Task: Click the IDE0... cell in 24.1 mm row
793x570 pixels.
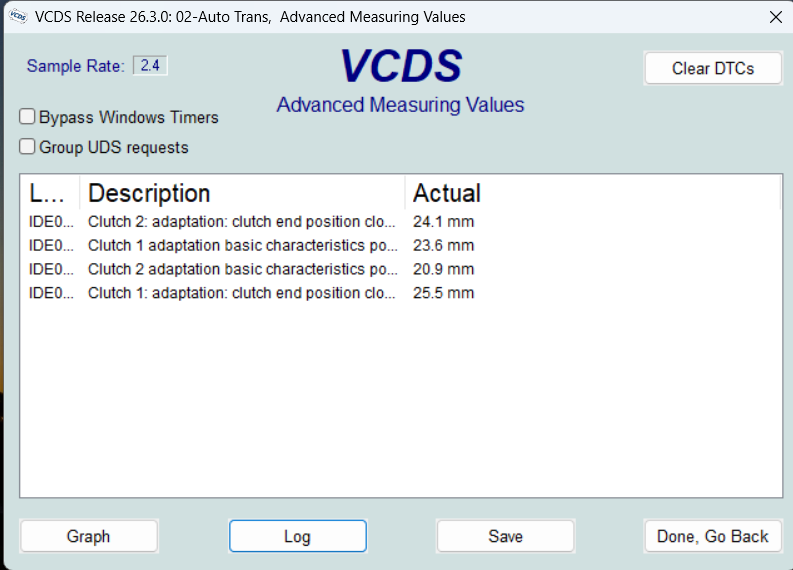Action: (51, 222)
